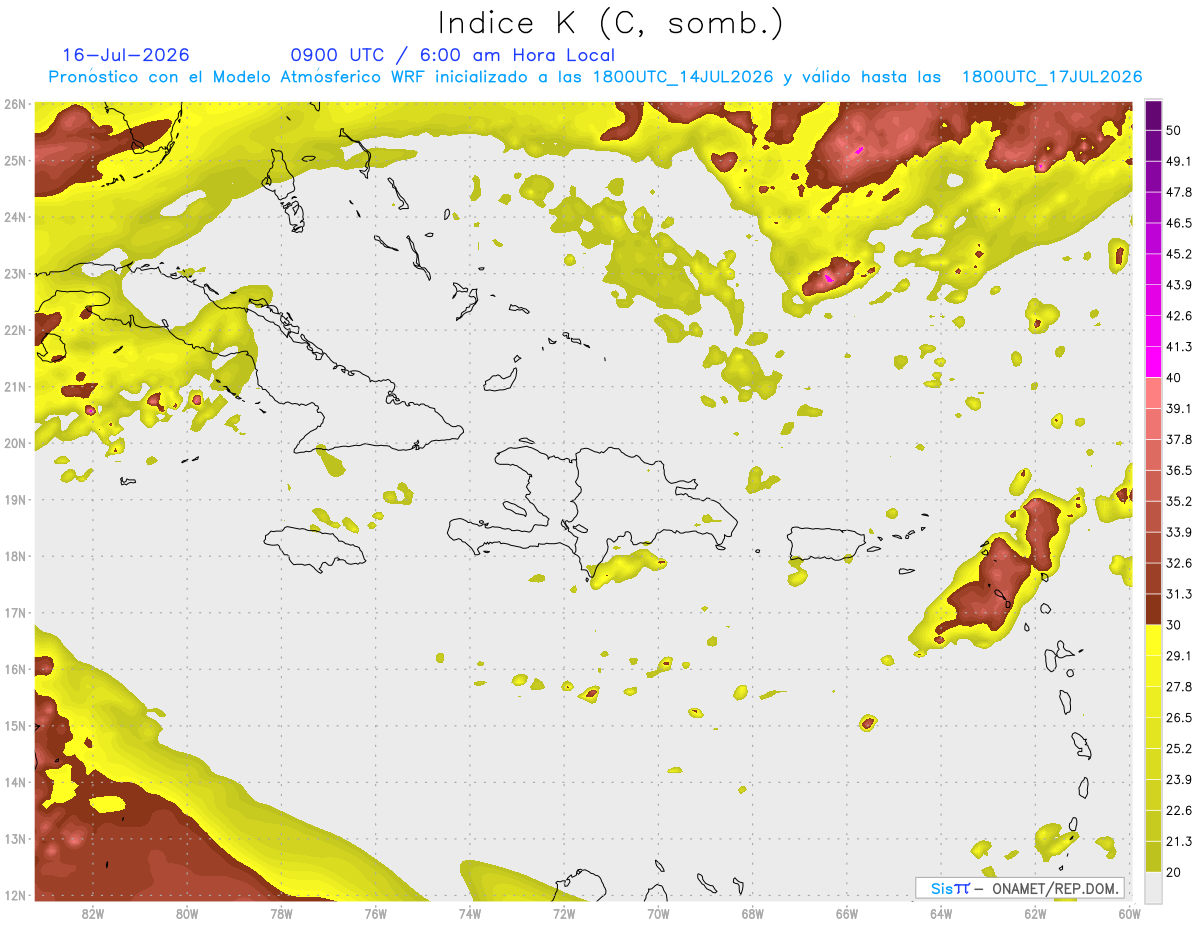Click the 16N latitude axis label
The height and width of the screenshot is (927, 1200).
15,669
